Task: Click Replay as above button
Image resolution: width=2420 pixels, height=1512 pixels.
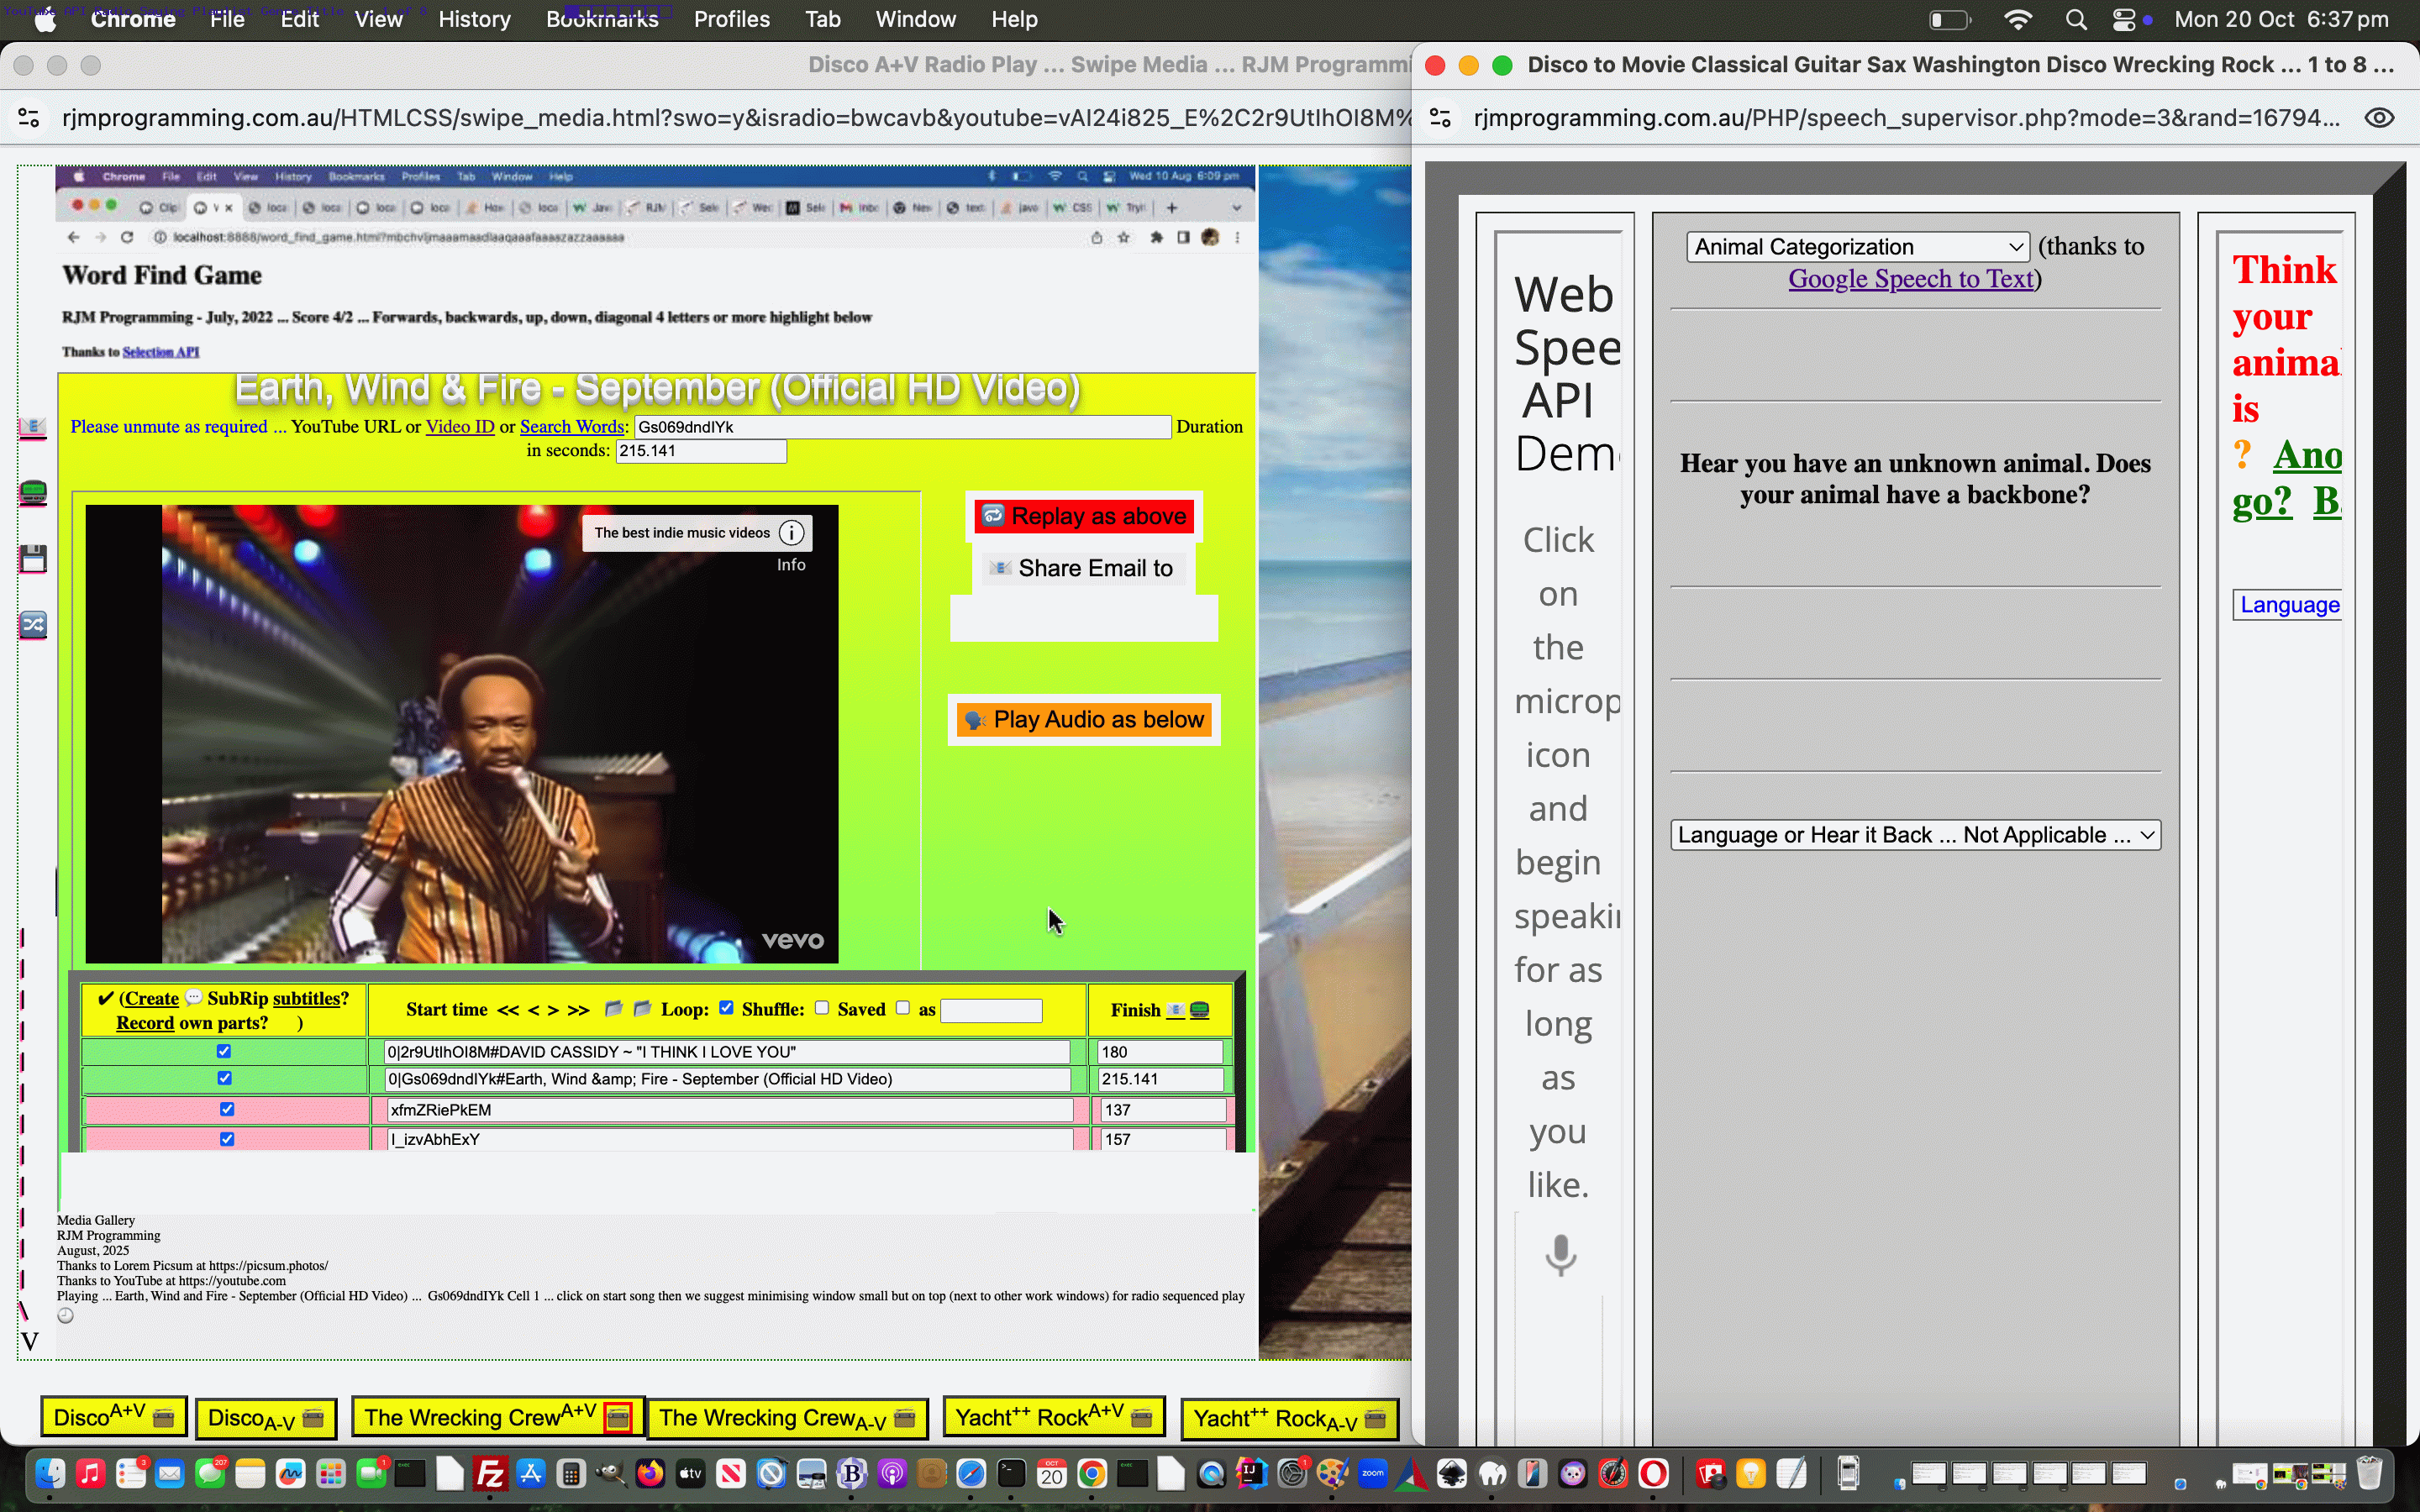Action: point(1084,516)
